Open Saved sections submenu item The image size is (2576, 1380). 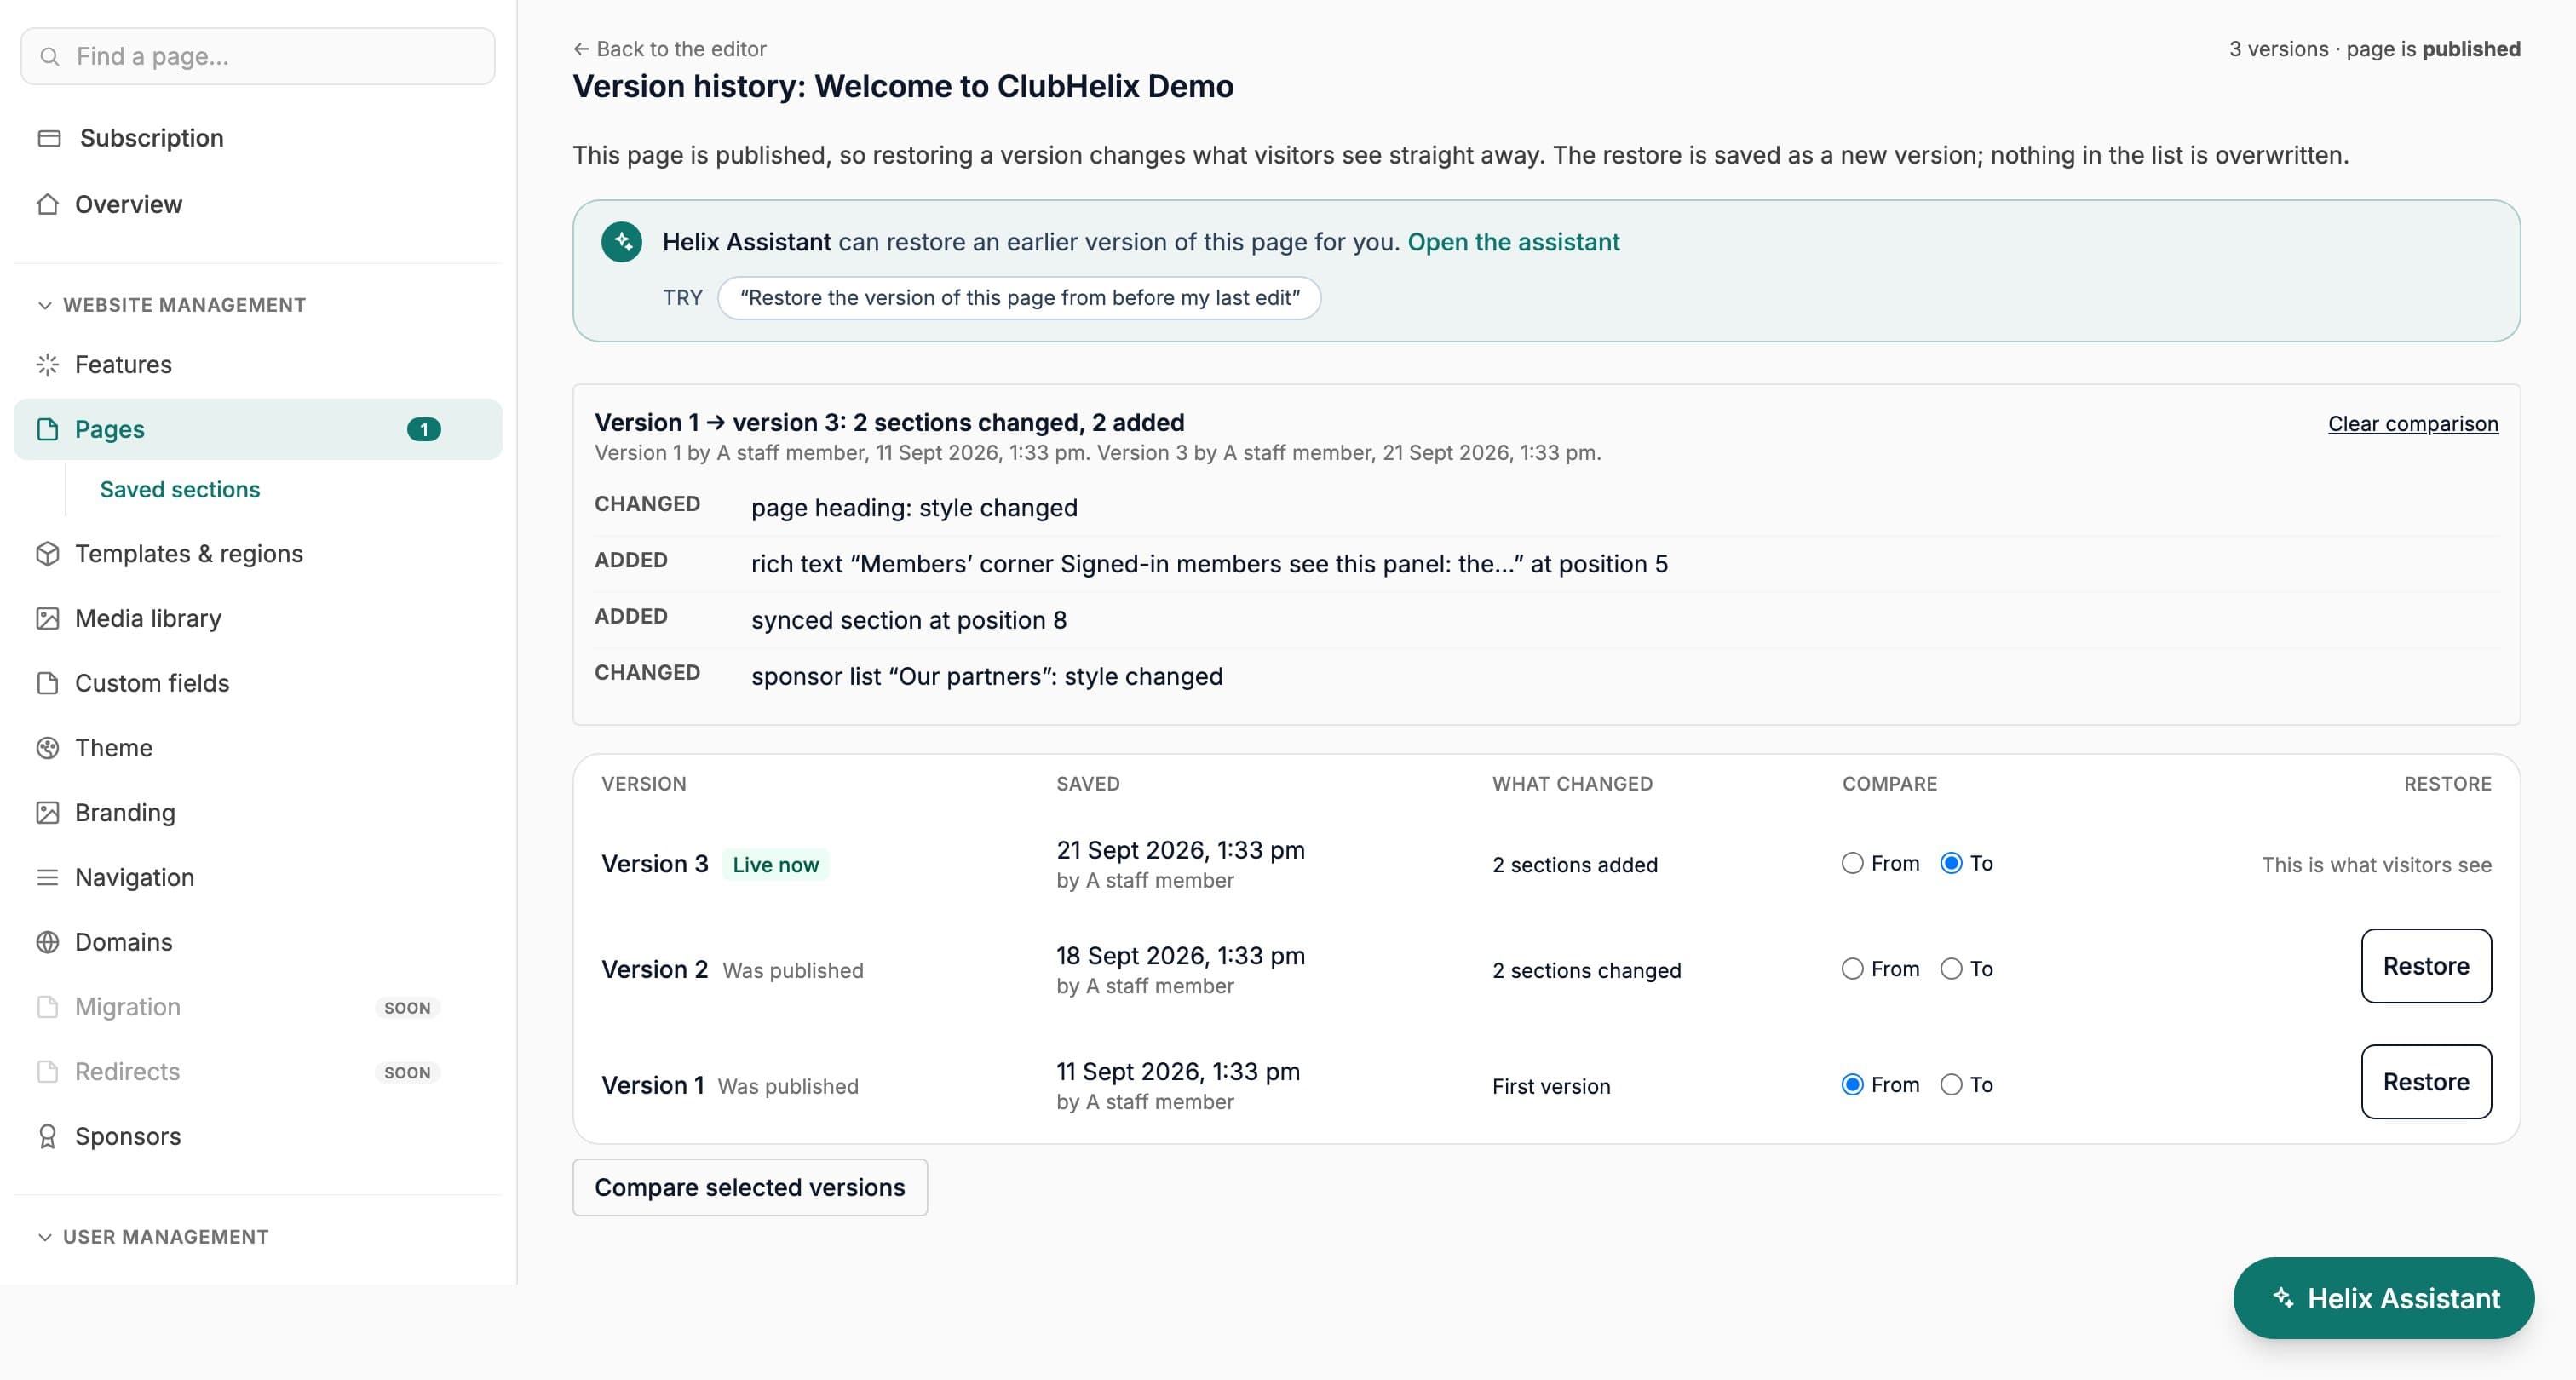(x=179, y=489)
